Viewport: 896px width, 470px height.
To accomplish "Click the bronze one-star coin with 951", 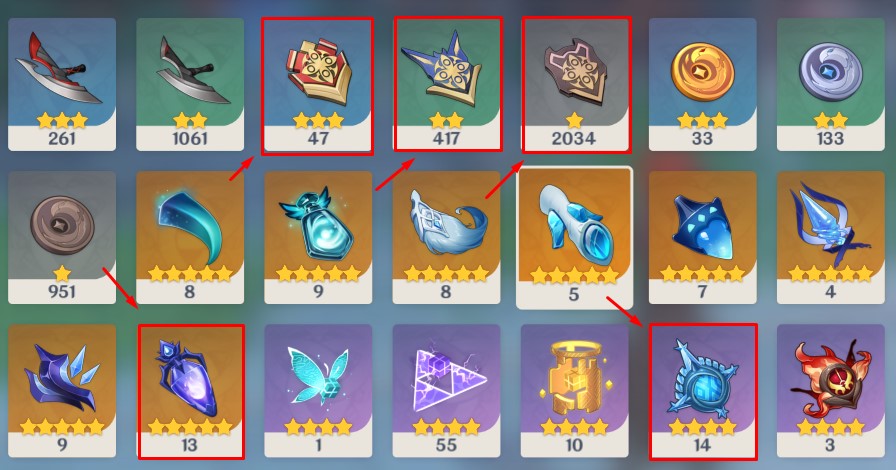I will coord(62,237).
